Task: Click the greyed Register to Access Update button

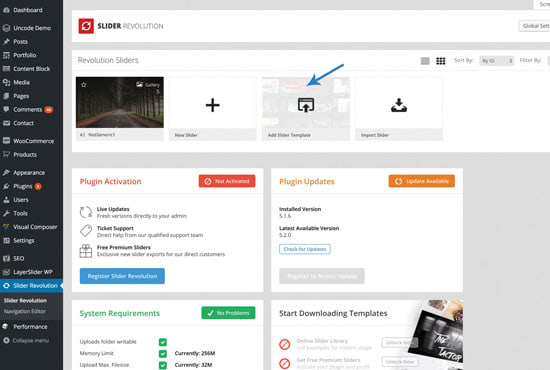Action: coord(322,276)
